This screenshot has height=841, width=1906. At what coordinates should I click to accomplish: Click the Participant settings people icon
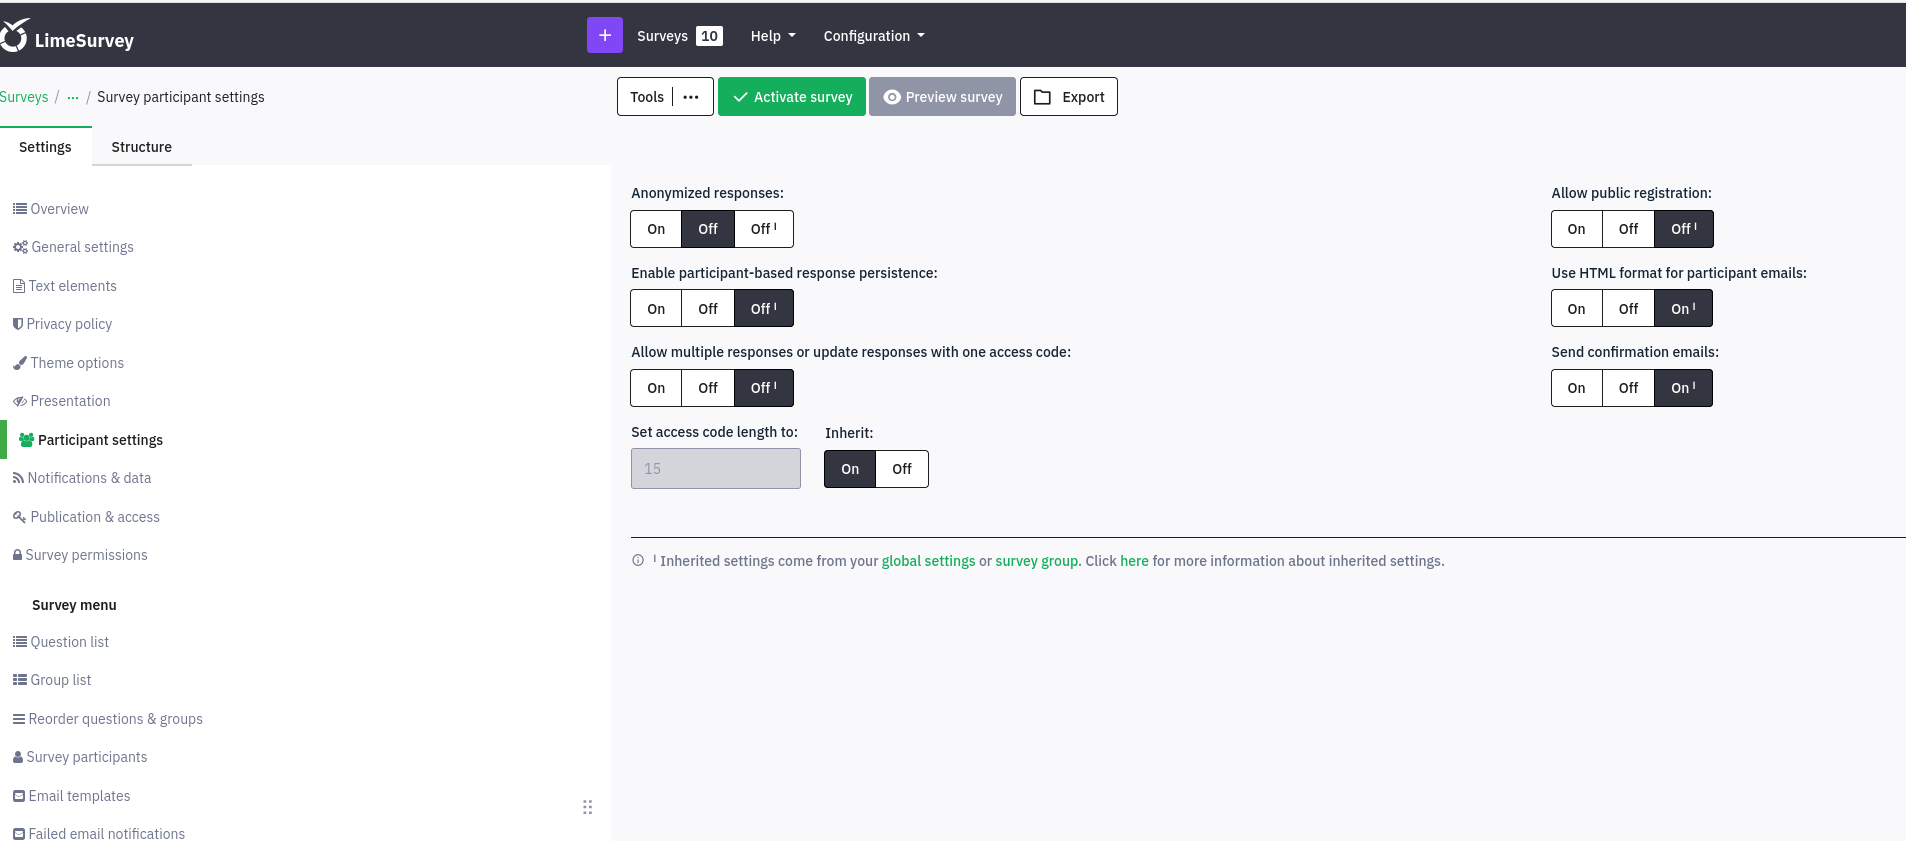27,440
